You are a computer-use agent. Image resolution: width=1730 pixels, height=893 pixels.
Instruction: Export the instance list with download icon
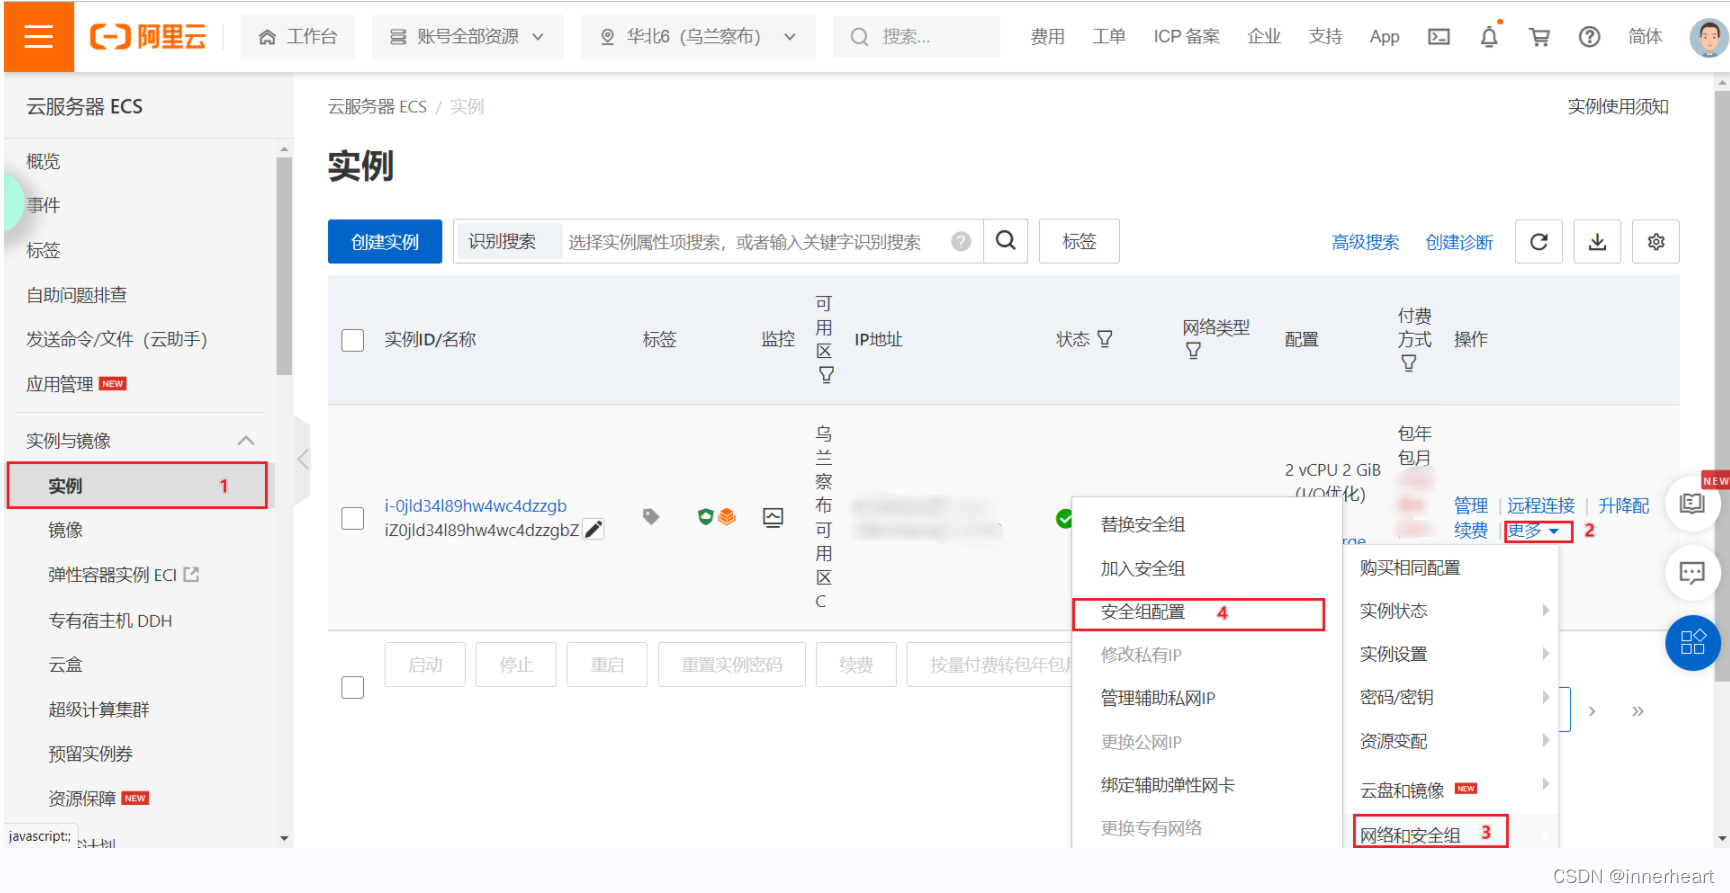[1597, 241]
